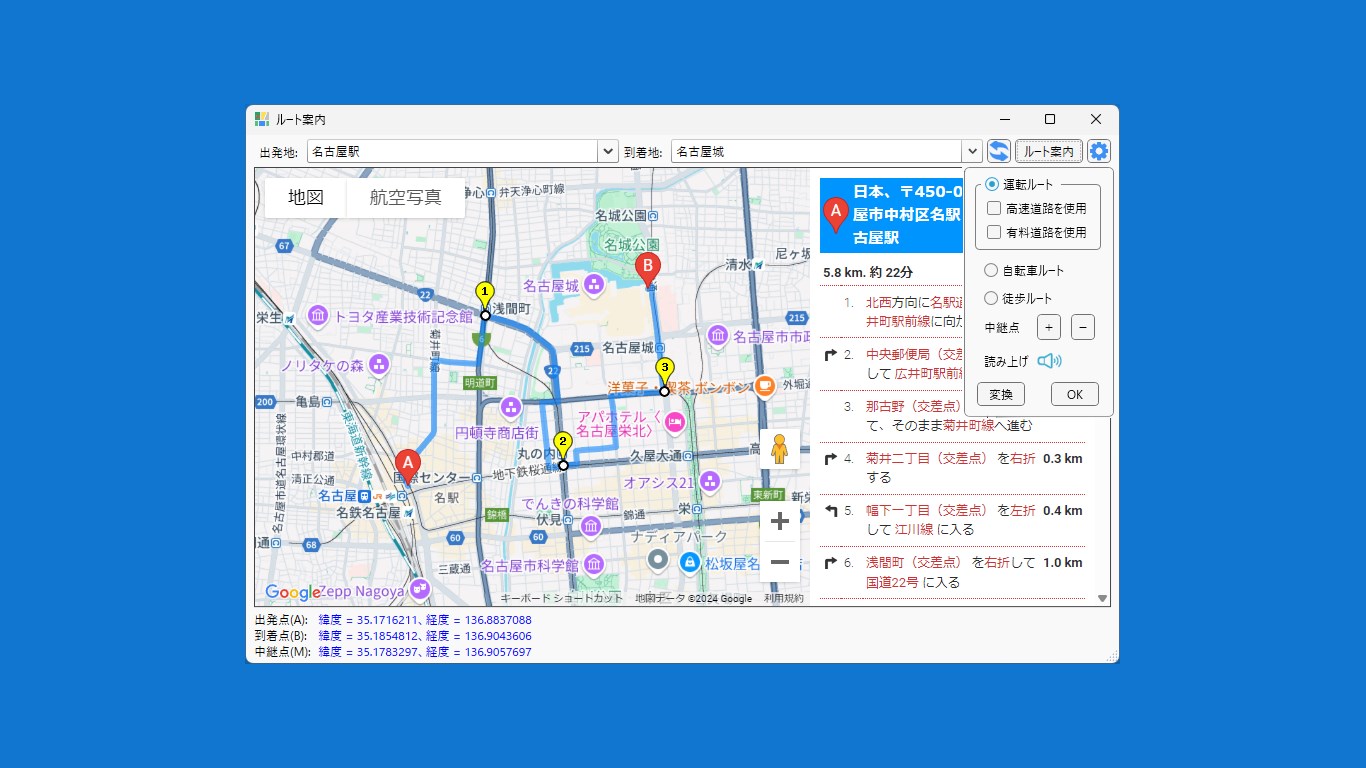Click the Google logo on map

click(x=292, y=592)
